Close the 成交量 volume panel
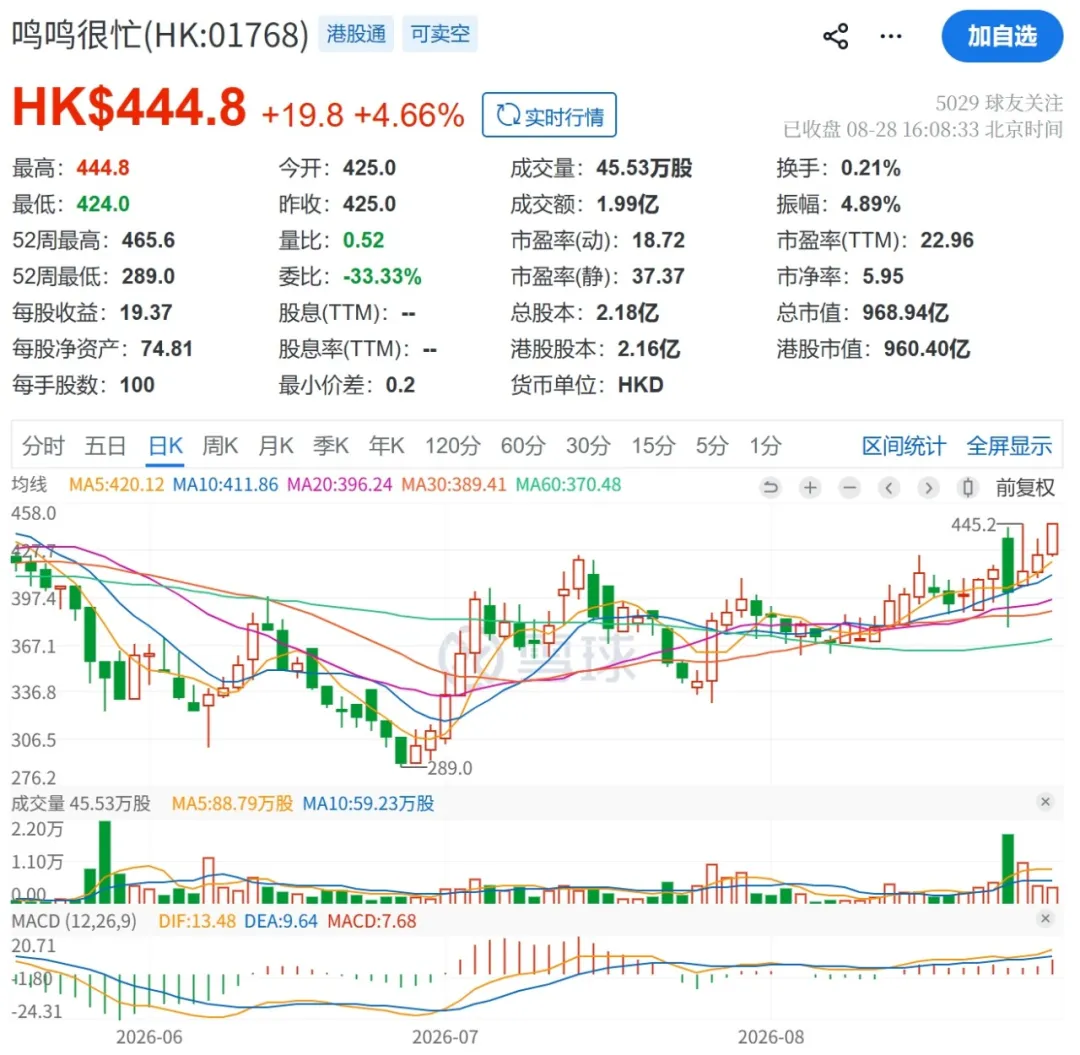Image resolution: width=1080 pixels, height=1055 pixels. [x=1045, y=802]
